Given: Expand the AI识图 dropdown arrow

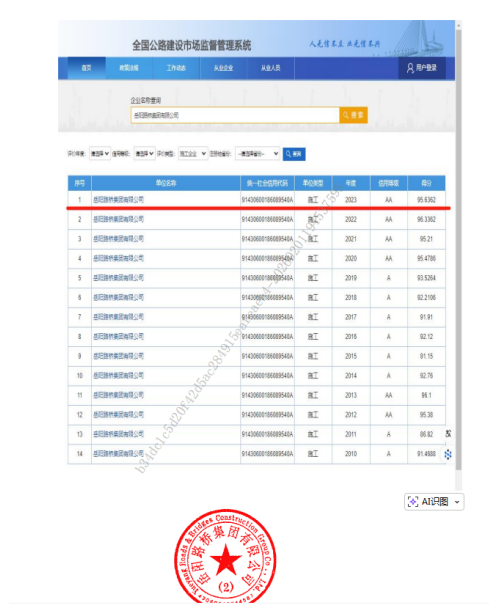Looking at the screenshot, I should pos(457,502).
